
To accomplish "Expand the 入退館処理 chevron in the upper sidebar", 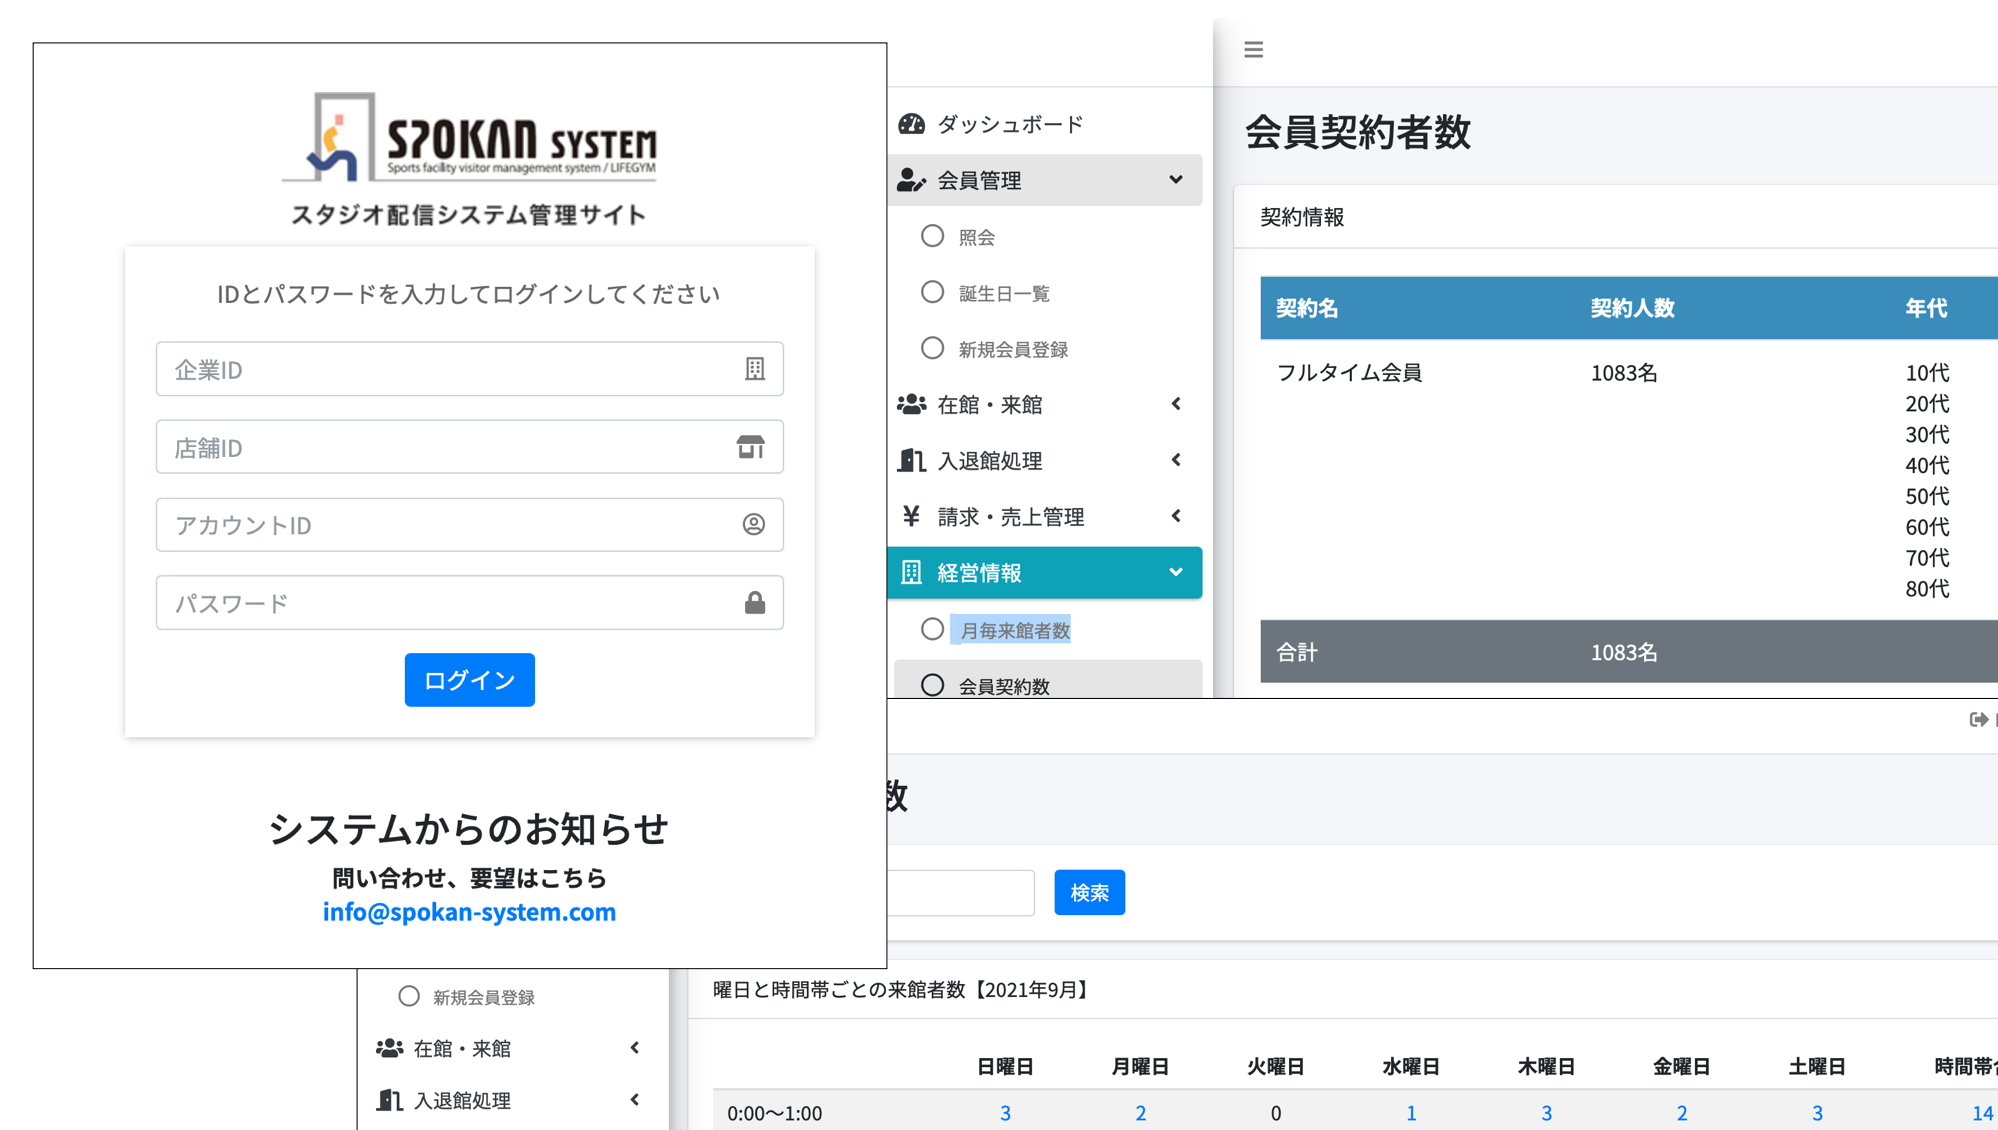I will pyautogui.click(x=1176, y=460).
